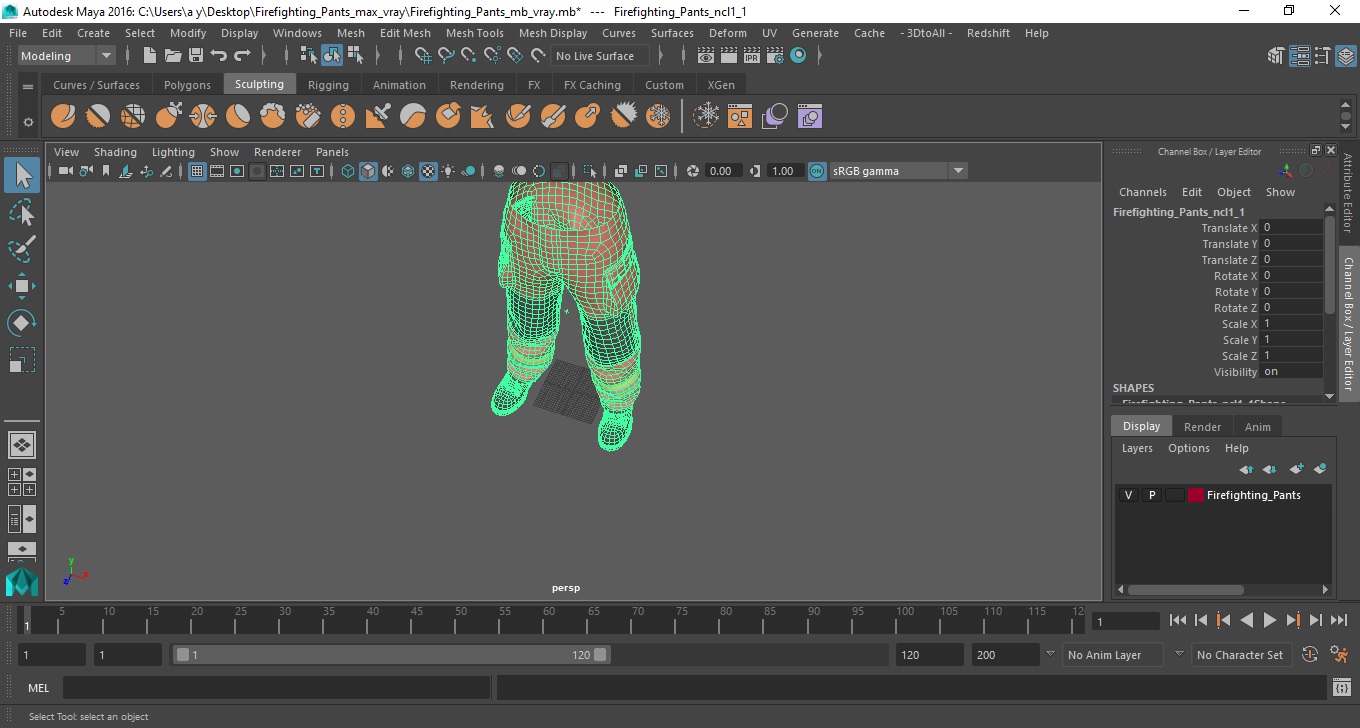Select the Sculpt tool in shelf
Screen dimensions: 1360x728
pyautogui.click(x=63, y=117)
